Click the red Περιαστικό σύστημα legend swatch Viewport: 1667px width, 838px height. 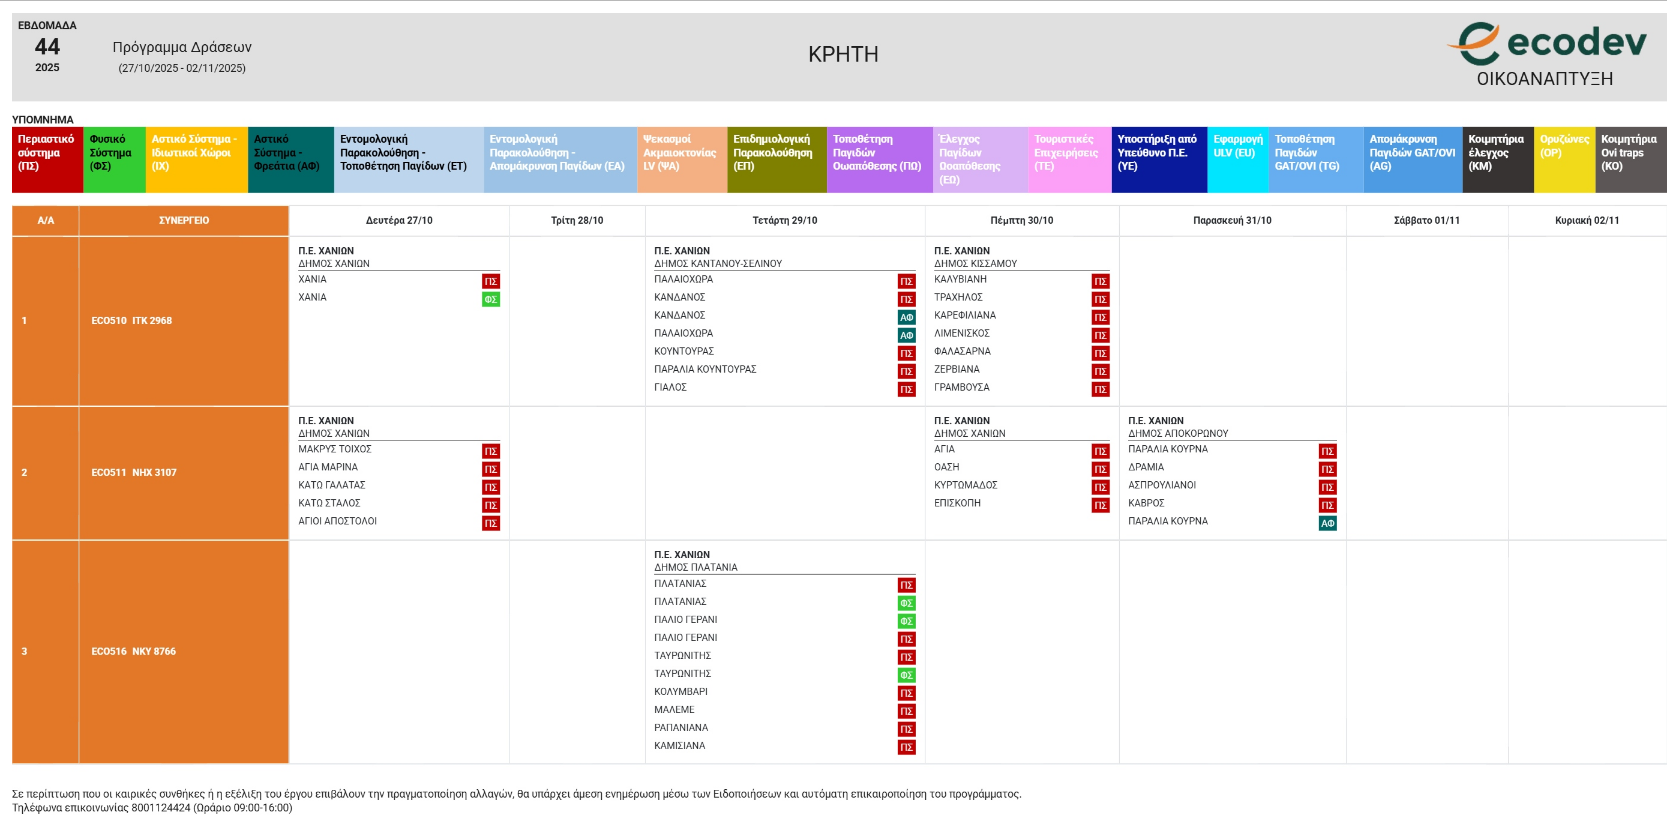click(x=47, y=159)
